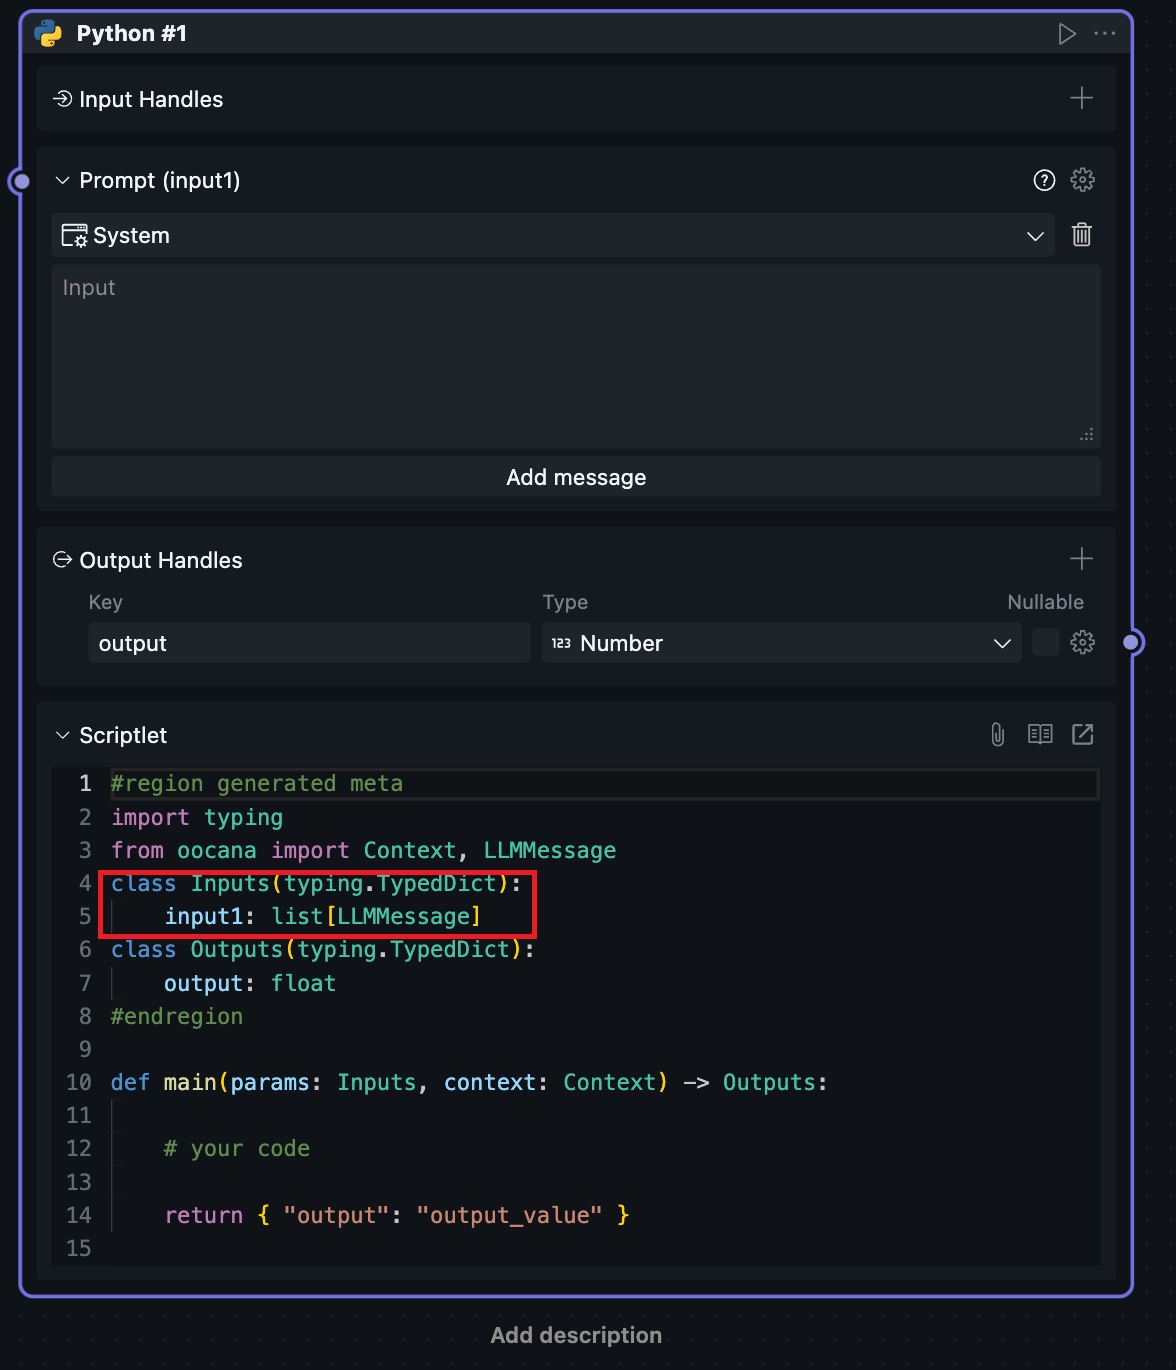Collapse the Scriptlet section
Image resolution: width=1176 pixels, height=1370 pixels.
pos(63,736)
